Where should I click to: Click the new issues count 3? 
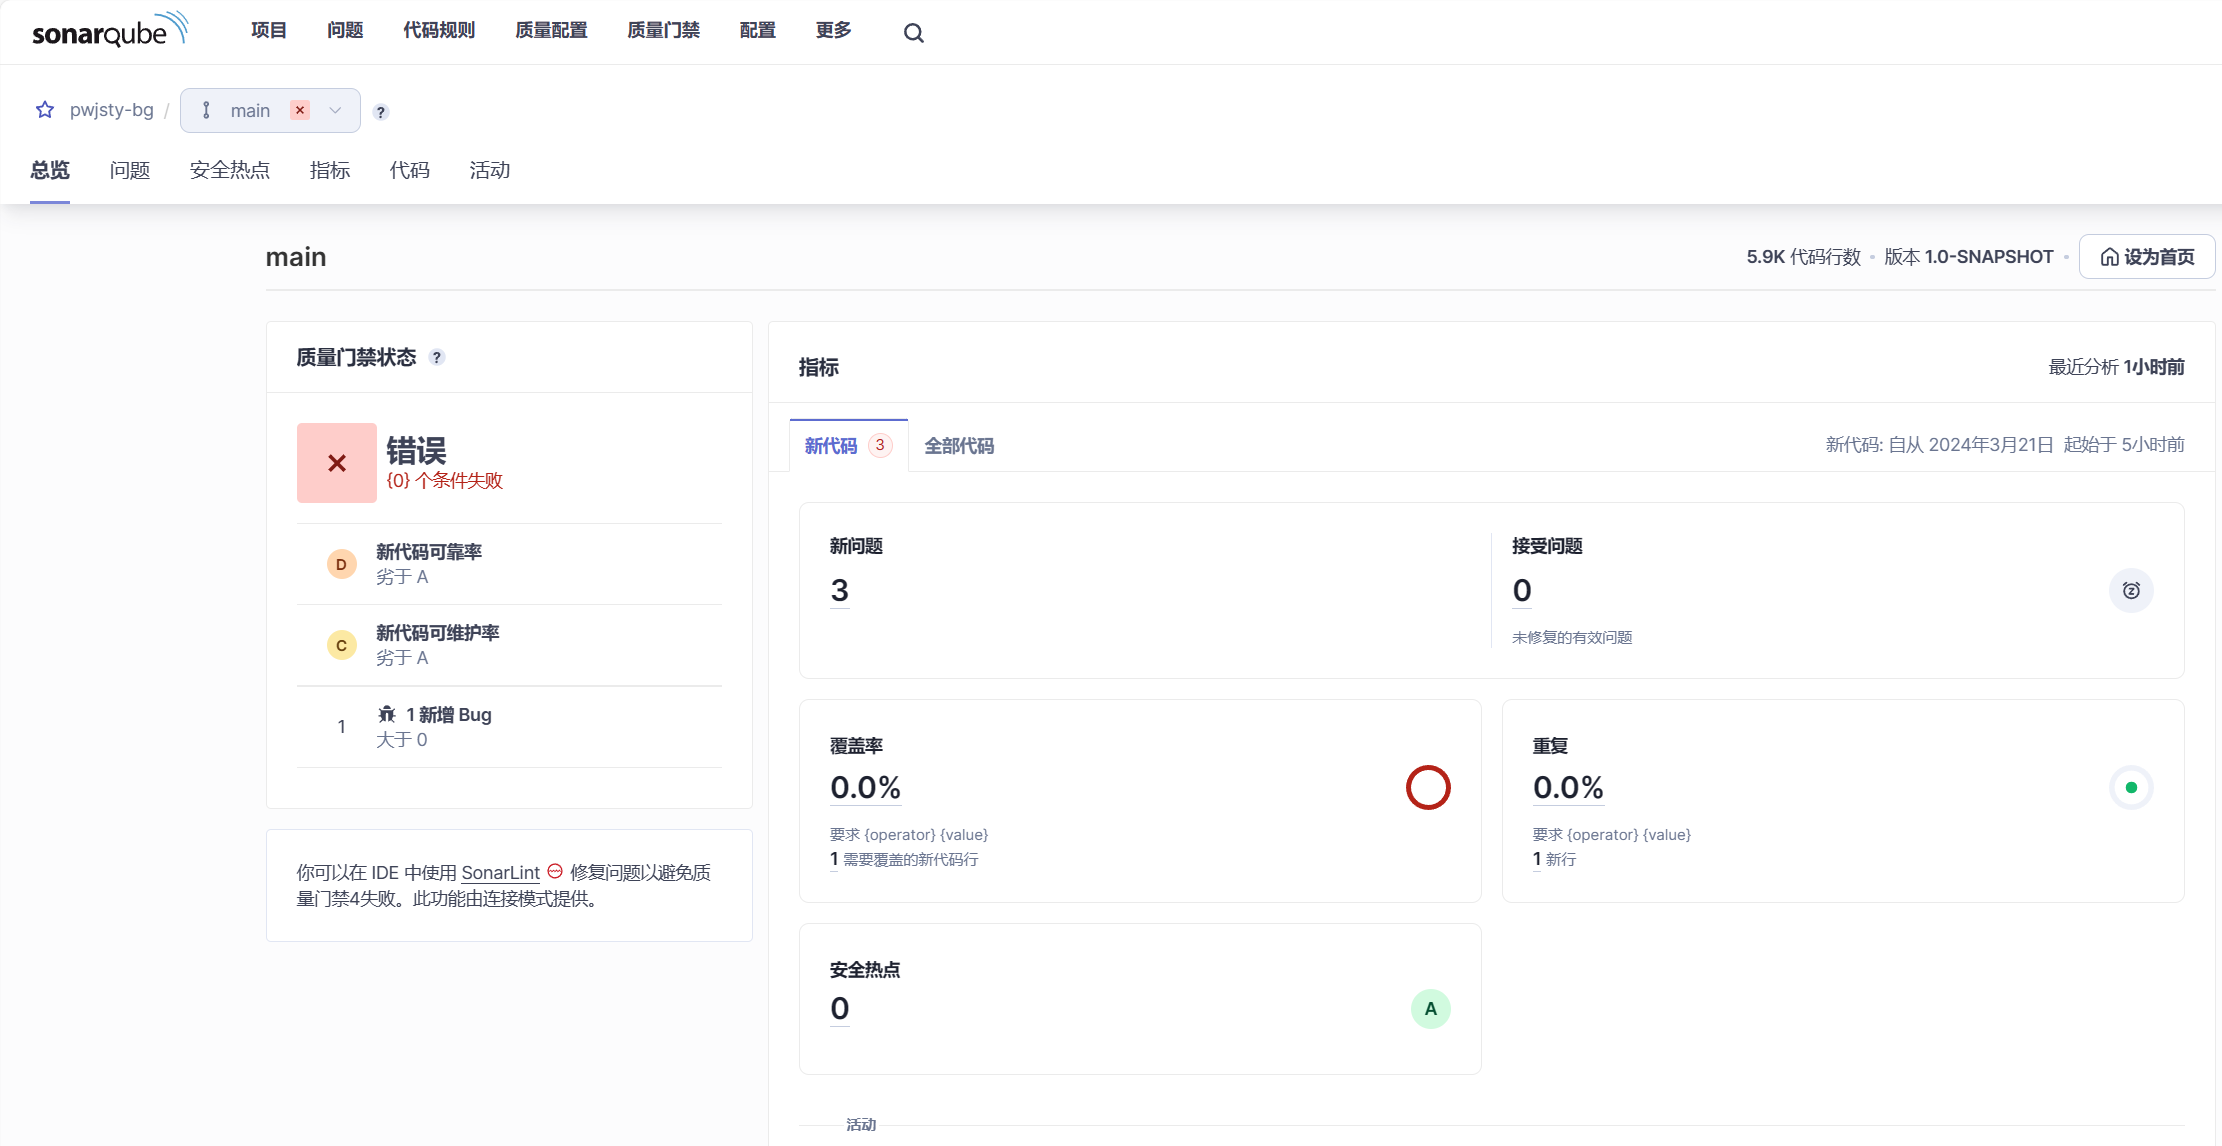coord(839,591)
